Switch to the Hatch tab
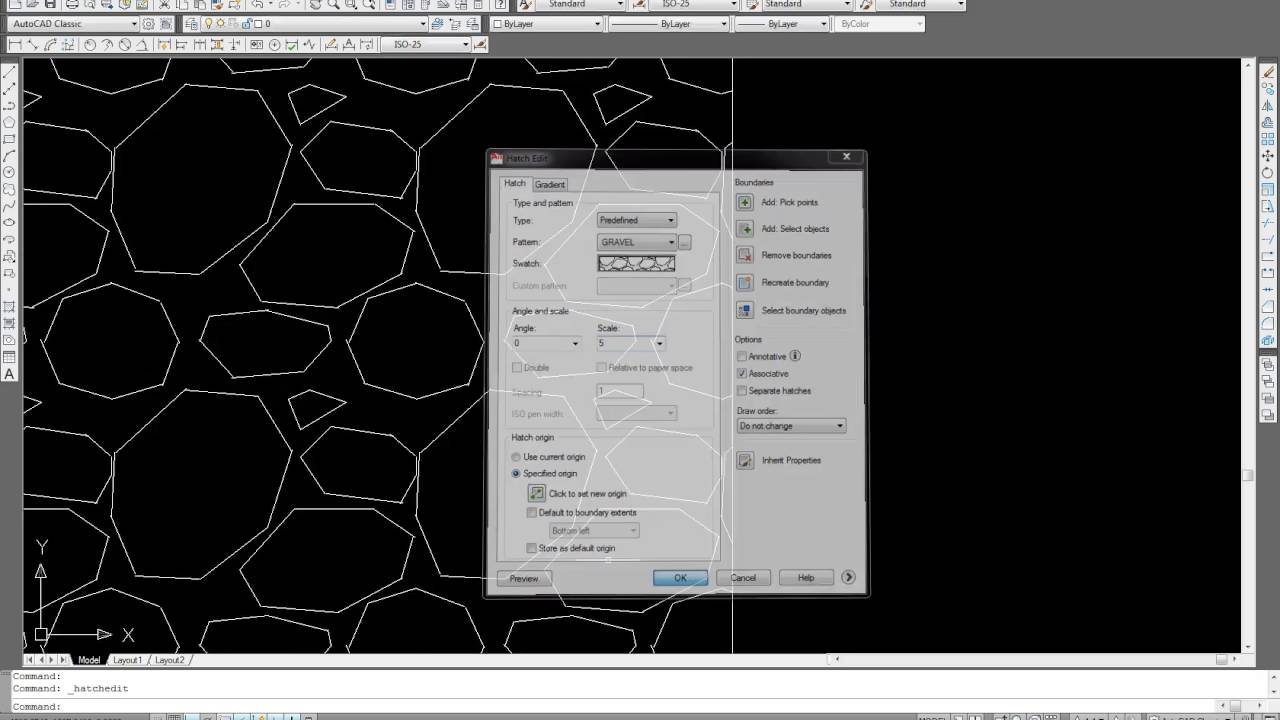This screenshot has width=1280, height=720. [514, 184]
